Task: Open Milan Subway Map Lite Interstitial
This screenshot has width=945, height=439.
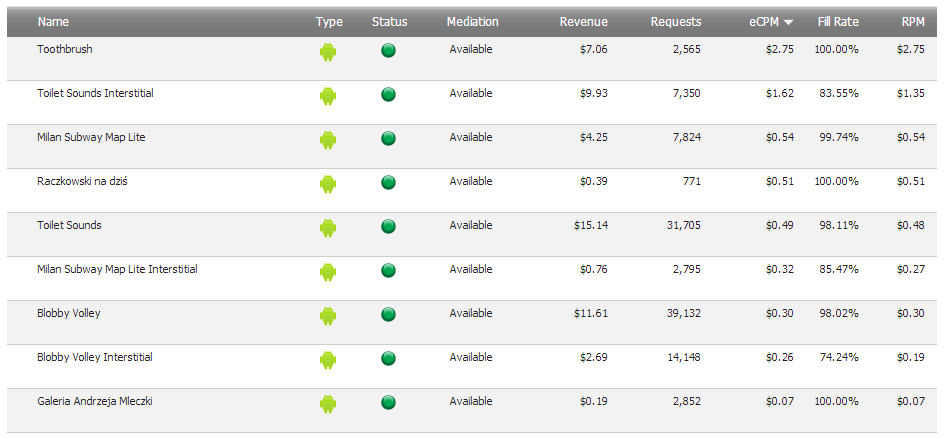Action: pos(117,269)
